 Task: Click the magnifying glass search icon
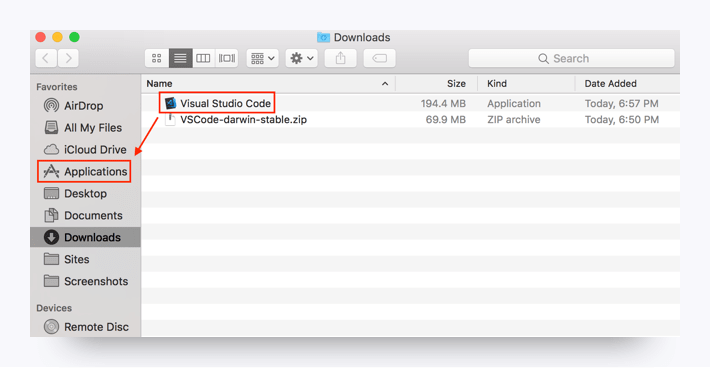click(x=543, y=58)
